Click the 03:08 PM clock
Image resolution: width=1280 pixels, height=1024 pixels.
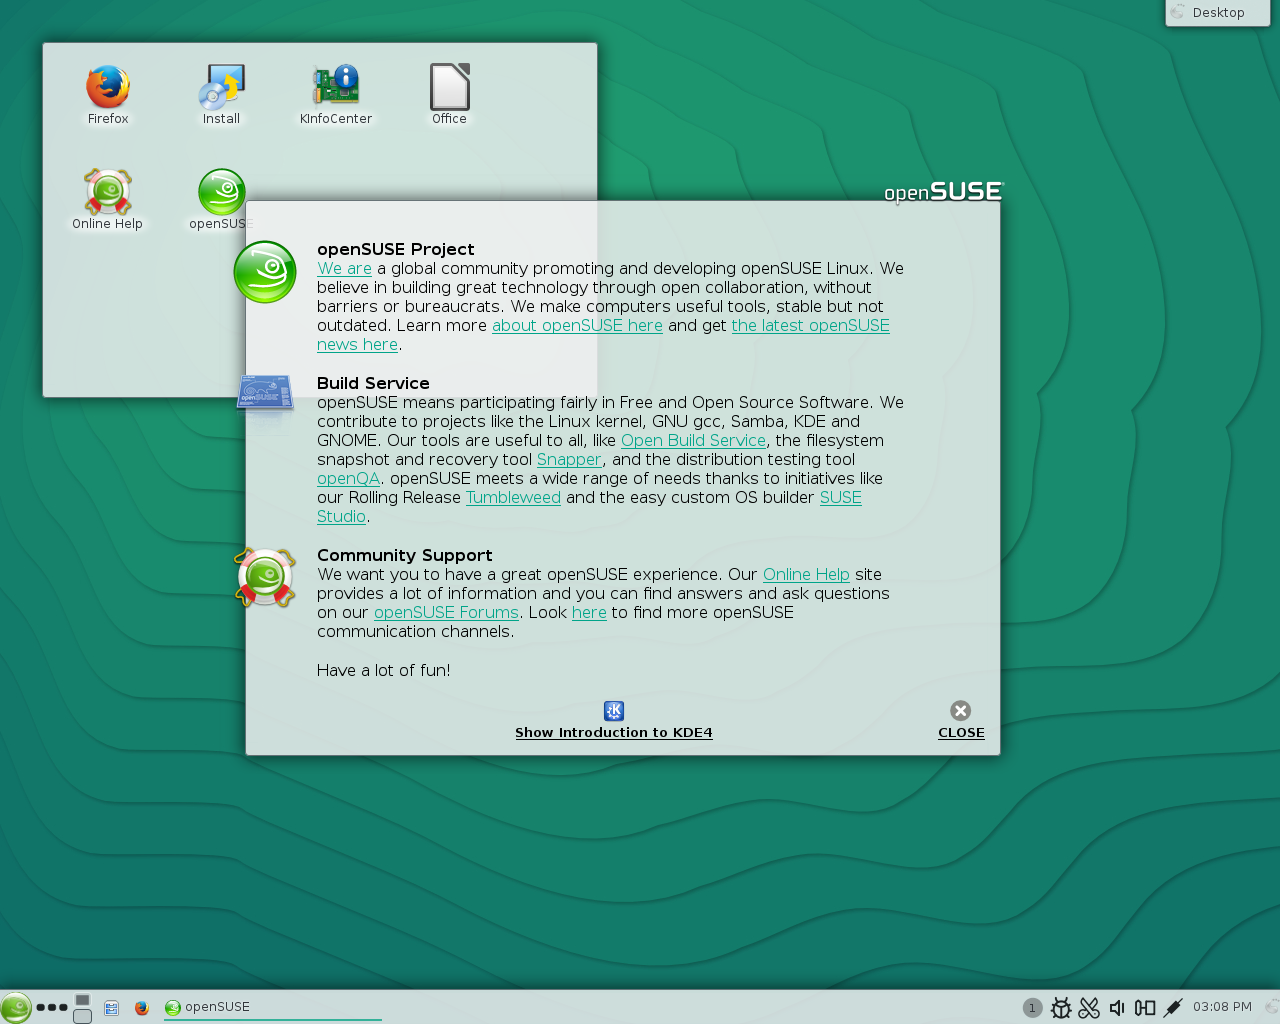[1222, 1007]
